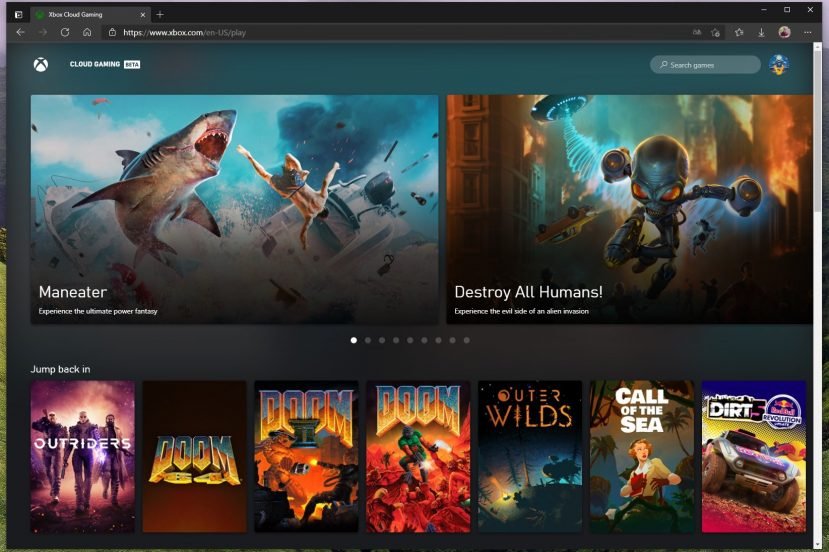Select the second carousel dot
Image resolution: width=829 pixels, height=552 pixels.
368,341
